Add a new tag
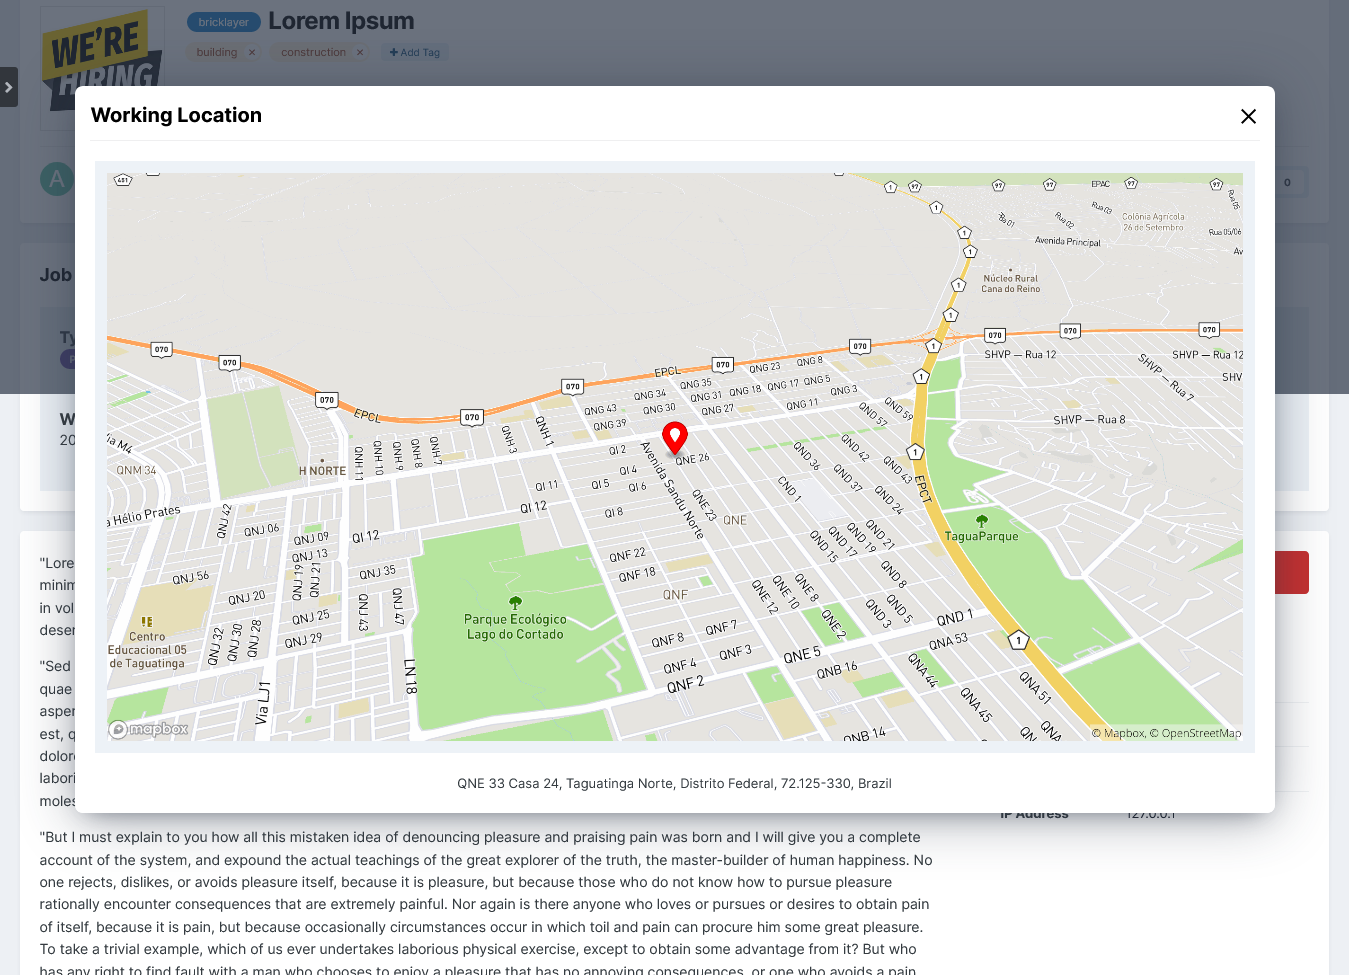The image size is (1349, 975). (415, 52)
